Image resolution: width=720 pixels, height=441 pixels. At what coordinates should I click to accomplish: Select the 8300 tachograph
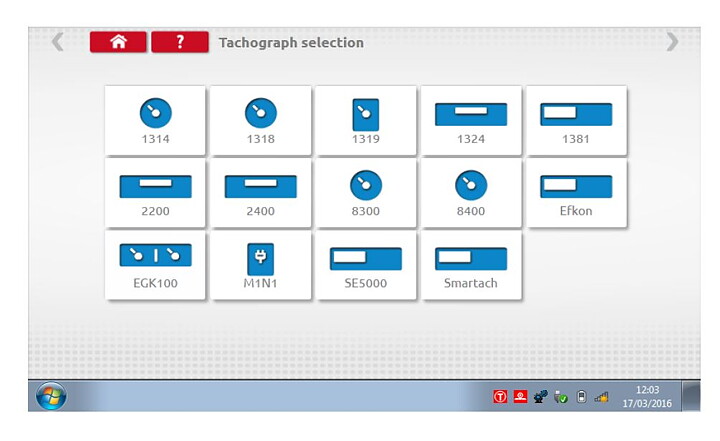click(x=366, y=192)
